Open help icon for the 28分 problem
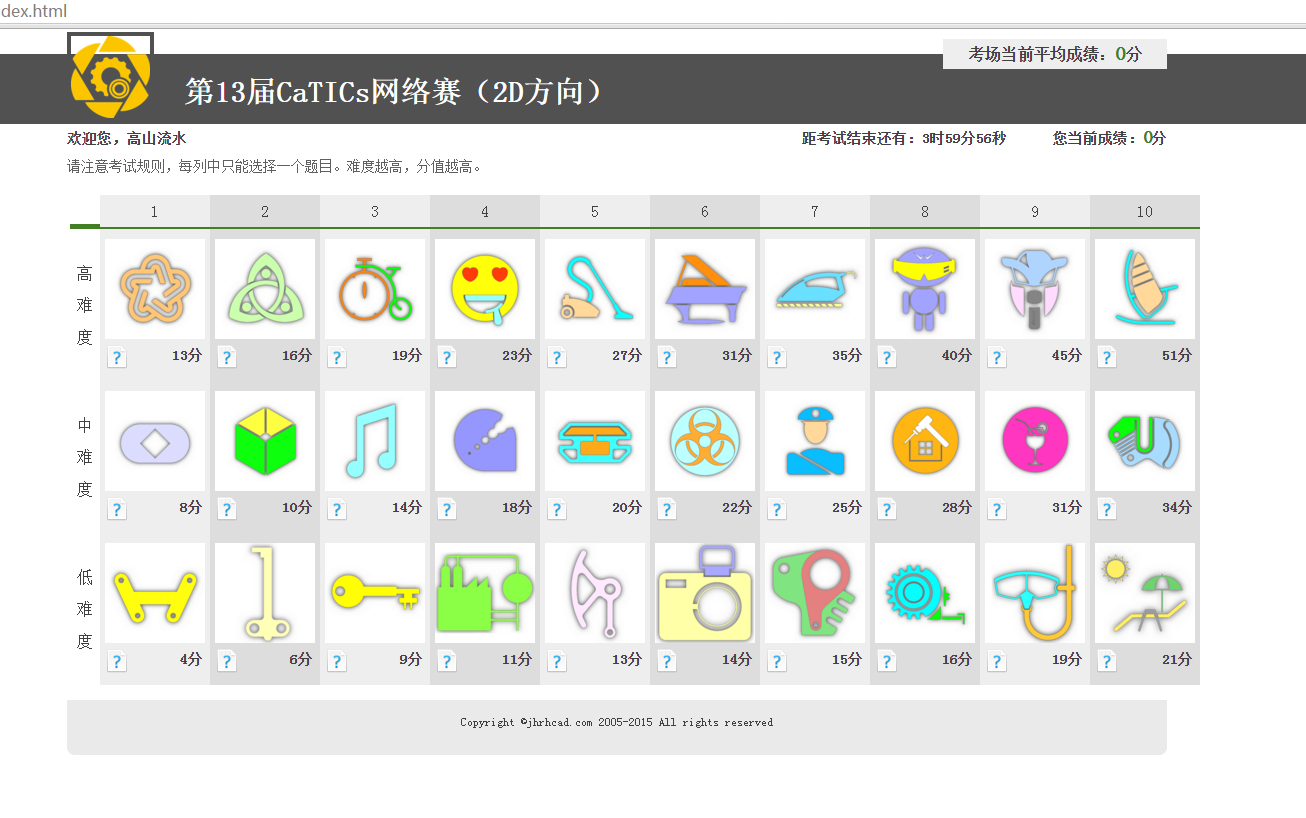The image size is (1306, 818). click(887, 509)
